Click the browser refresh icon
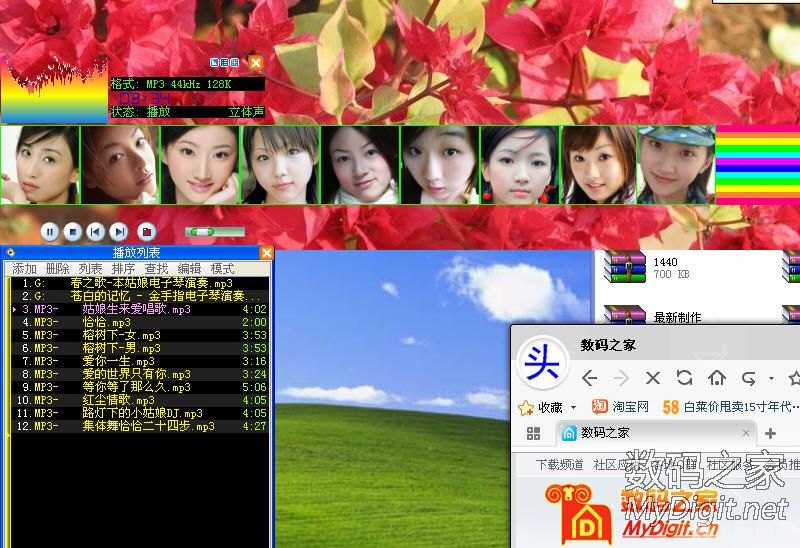Viewport: 800px width, 548px height. [685, 378]
